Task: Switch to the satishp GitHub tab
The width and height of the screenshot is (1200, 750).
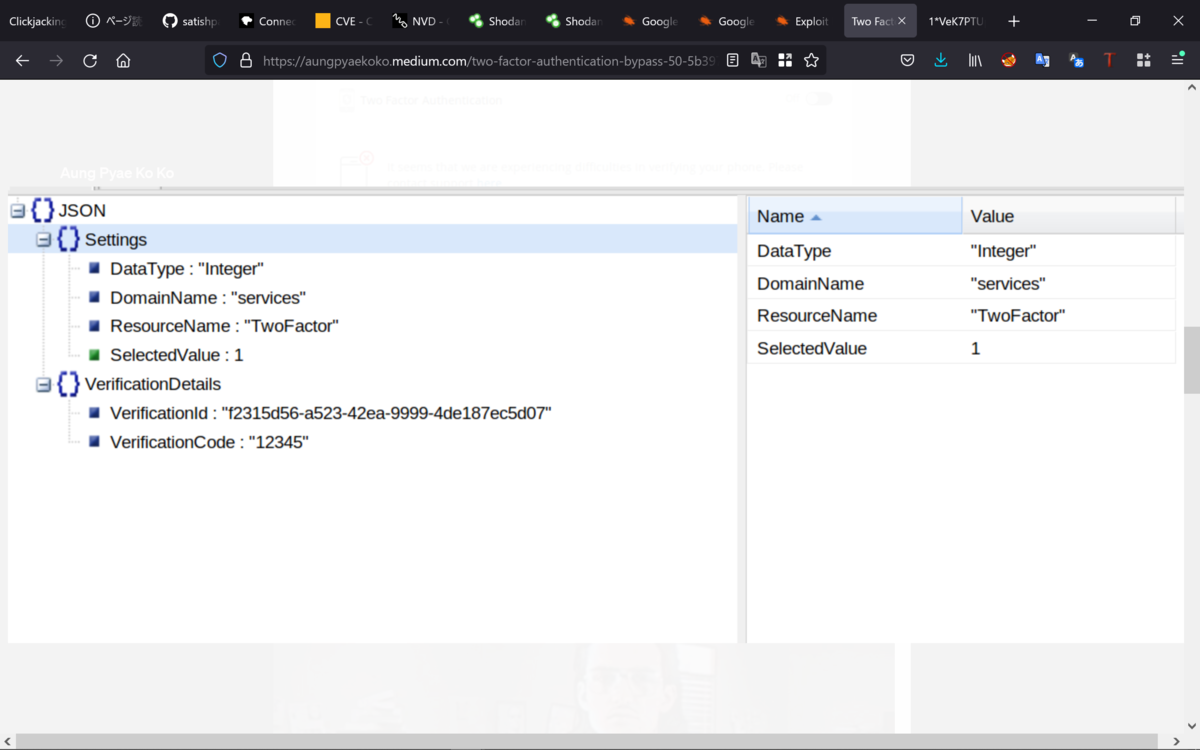Action: point(190,21)
